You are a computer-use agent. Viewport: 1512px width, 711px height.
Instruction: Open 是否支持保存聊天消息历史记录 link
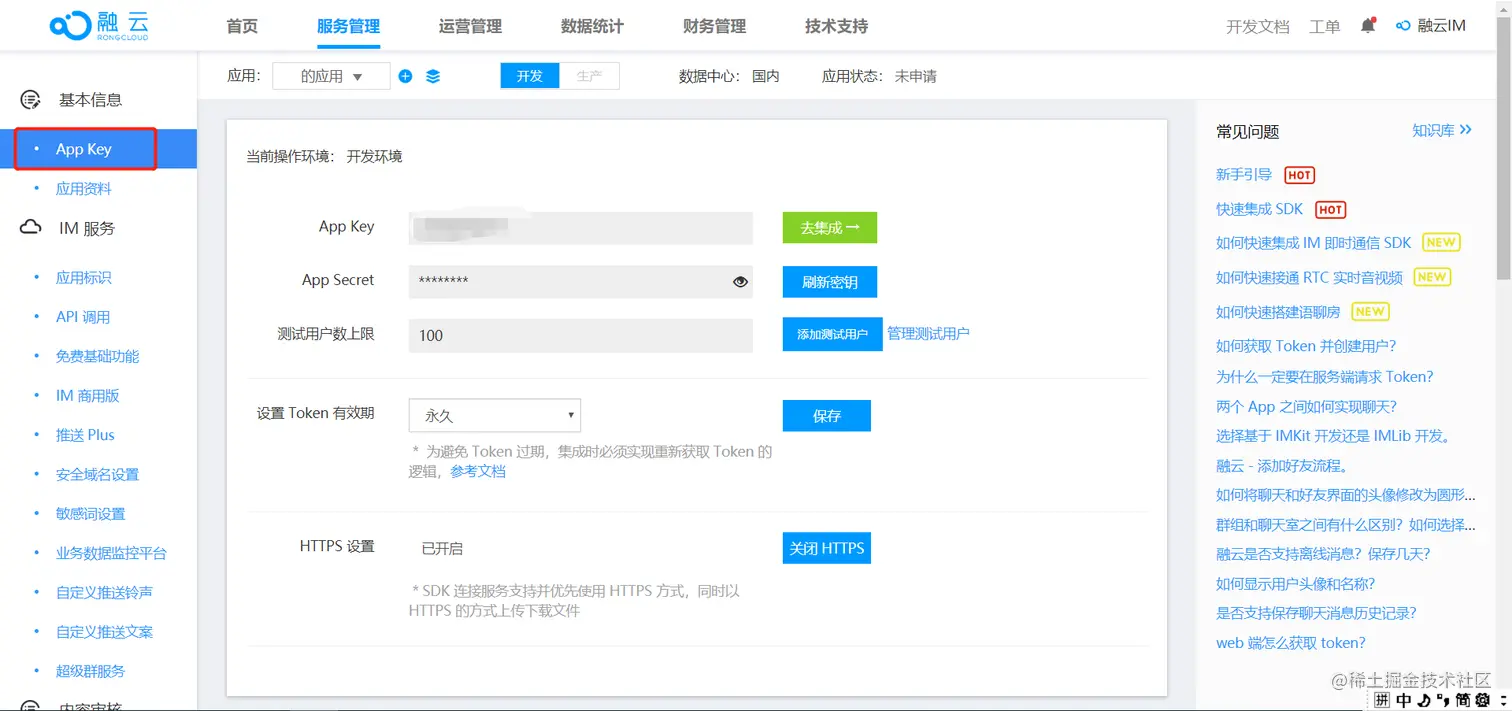pyautogui.click(x=1316, y=613)
